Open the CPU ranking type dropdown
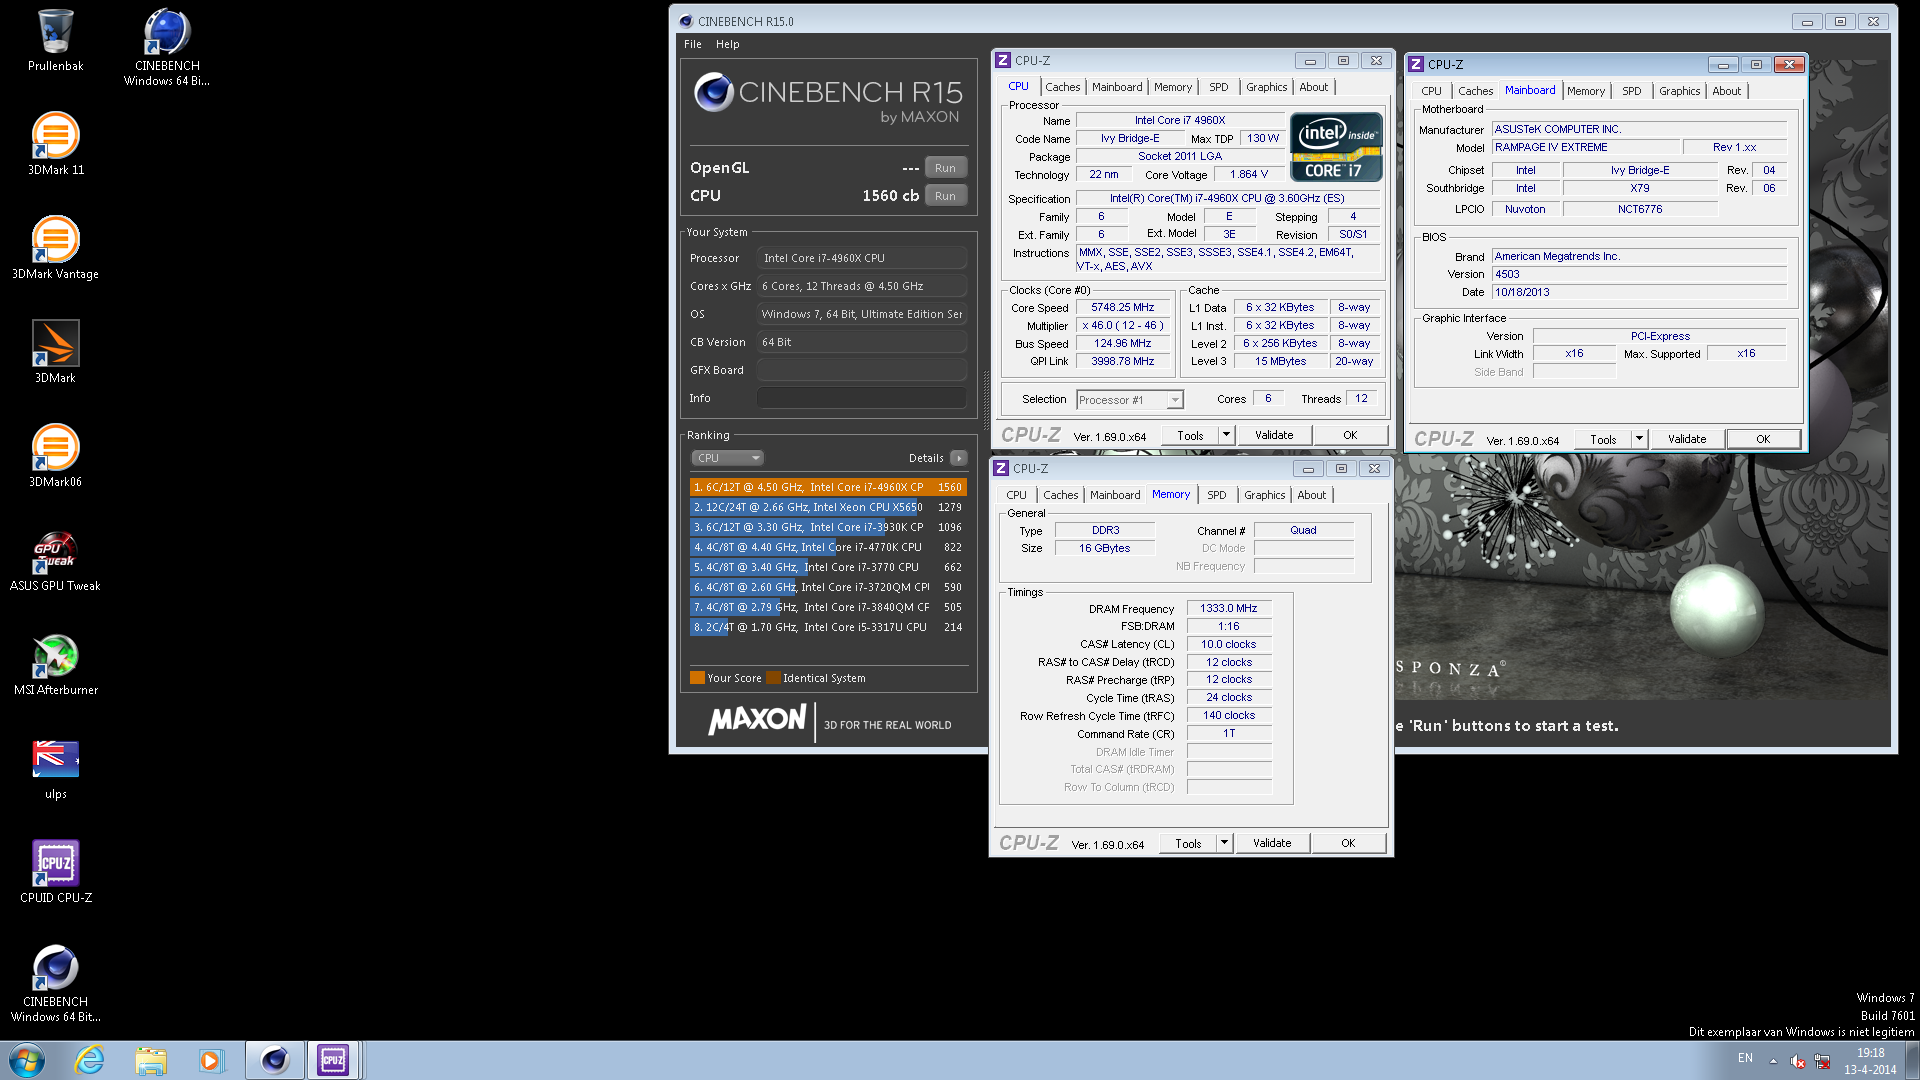Image resolution: width=1920 pixels, height=1080 pixels. click(x=727, y=458)
